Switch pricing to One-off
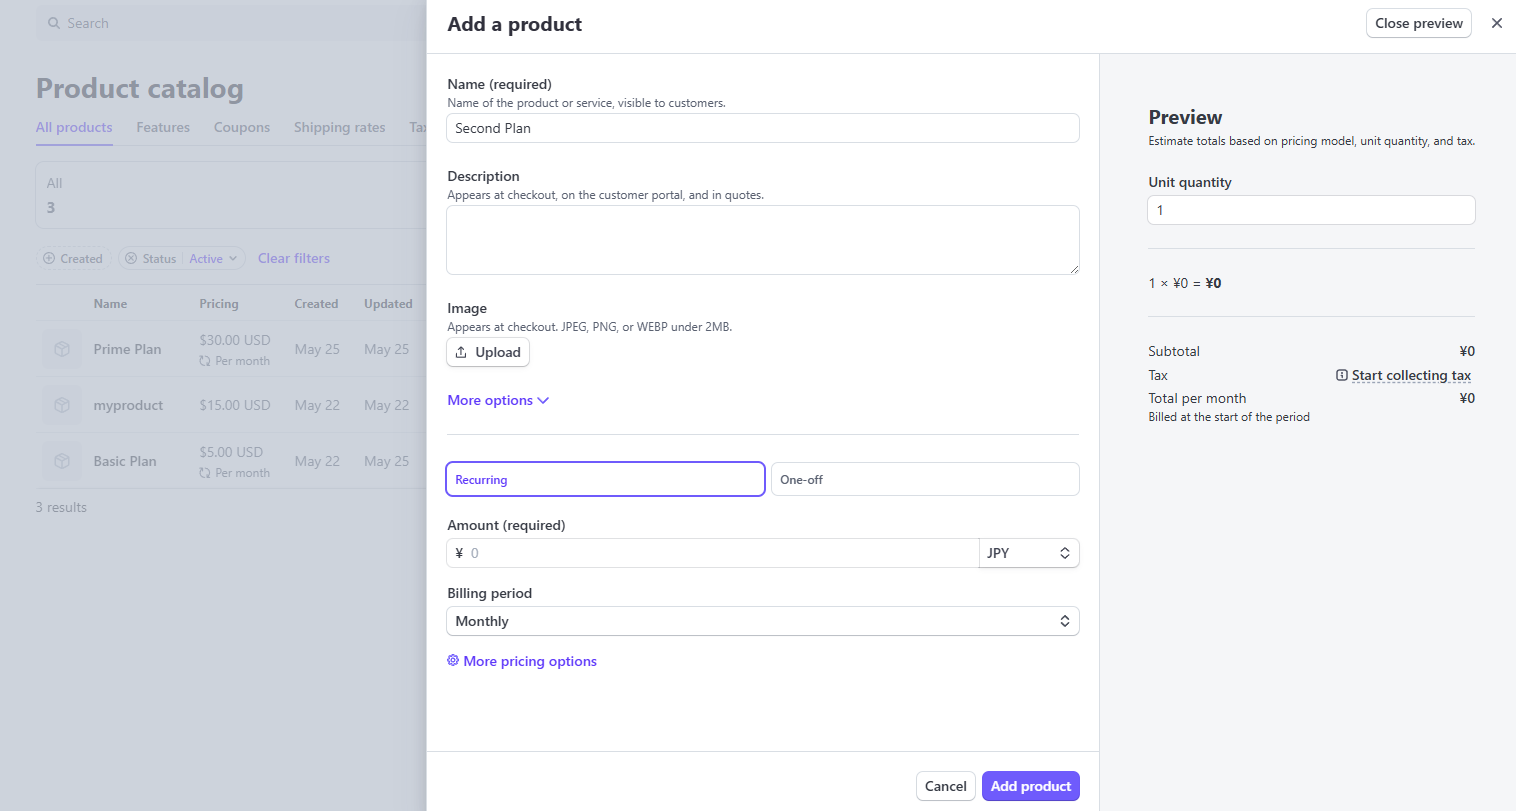Viewport: 1516px width, 811px height. [x=925, y=479]
